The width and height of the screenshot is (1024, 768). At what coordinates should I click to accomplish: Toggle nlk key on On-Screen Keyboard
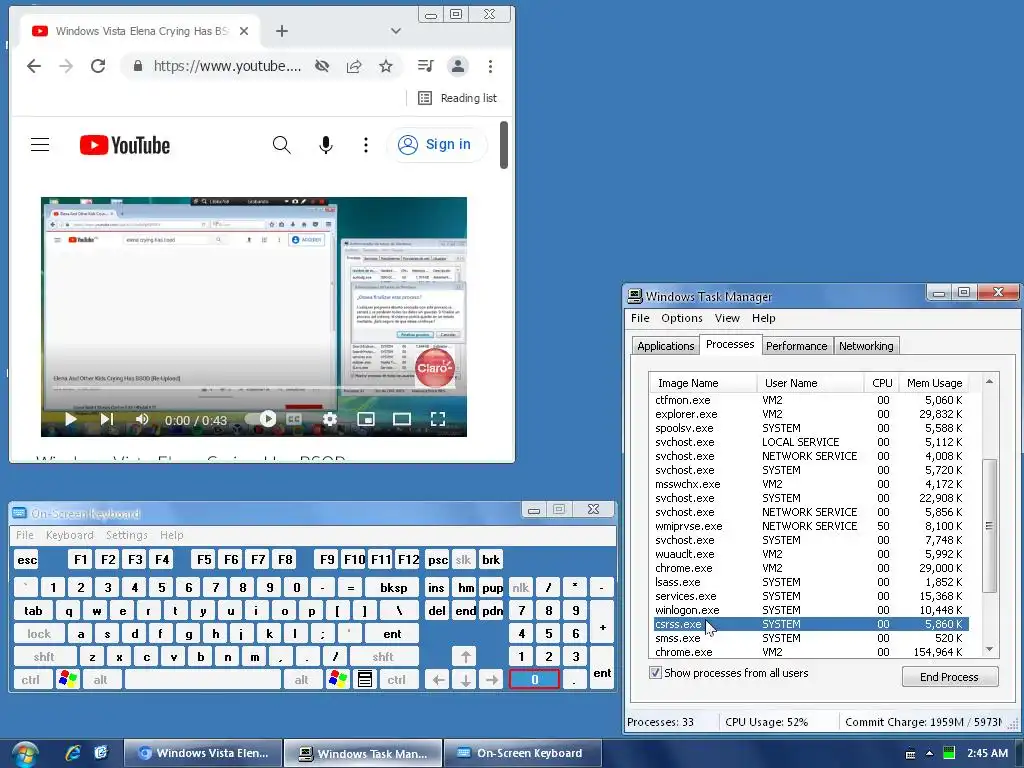tap(520, 587)
